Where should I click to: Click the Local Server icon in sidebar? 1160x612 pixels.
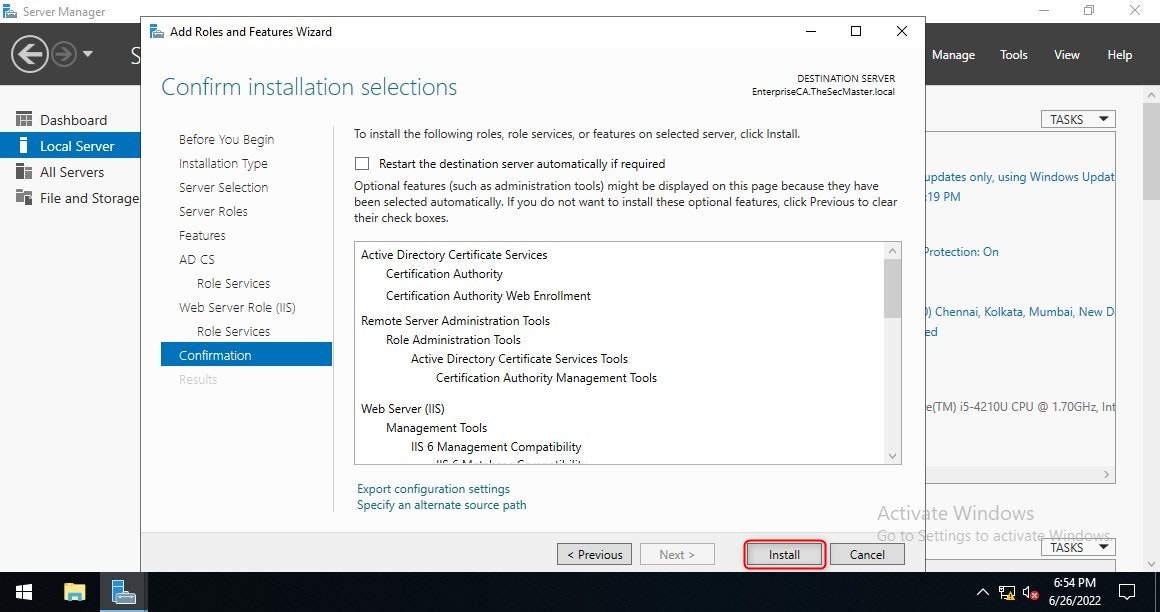(x=24, y=146)
